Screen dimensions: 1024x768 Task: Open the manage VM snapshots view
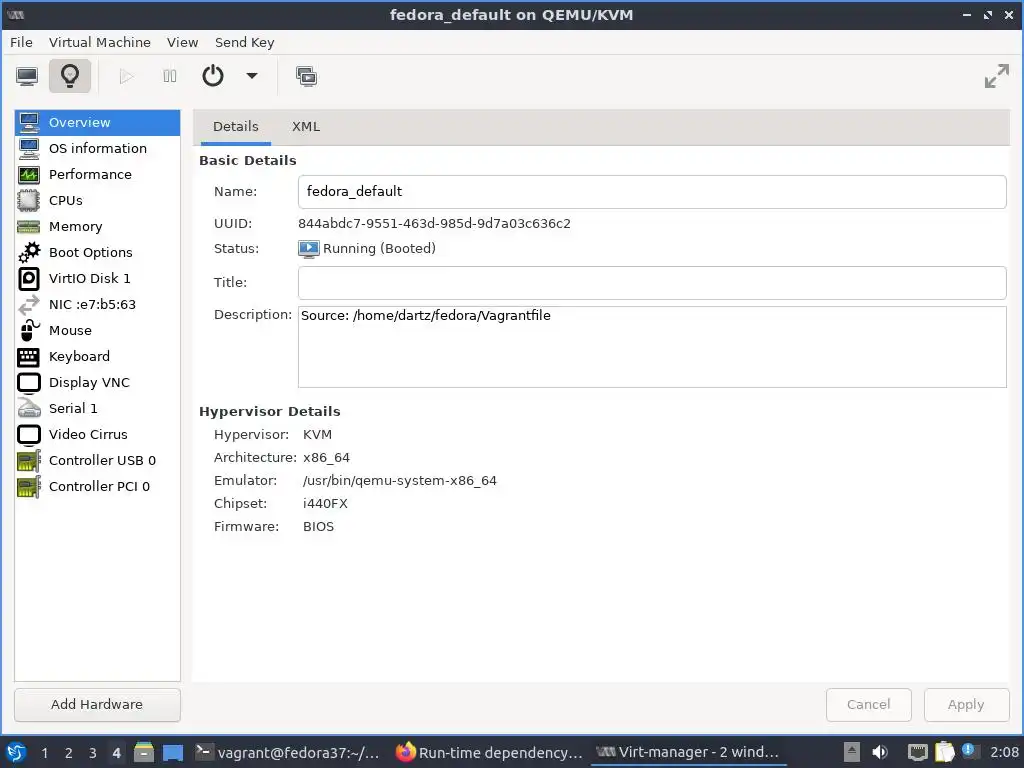click(306, 76)
